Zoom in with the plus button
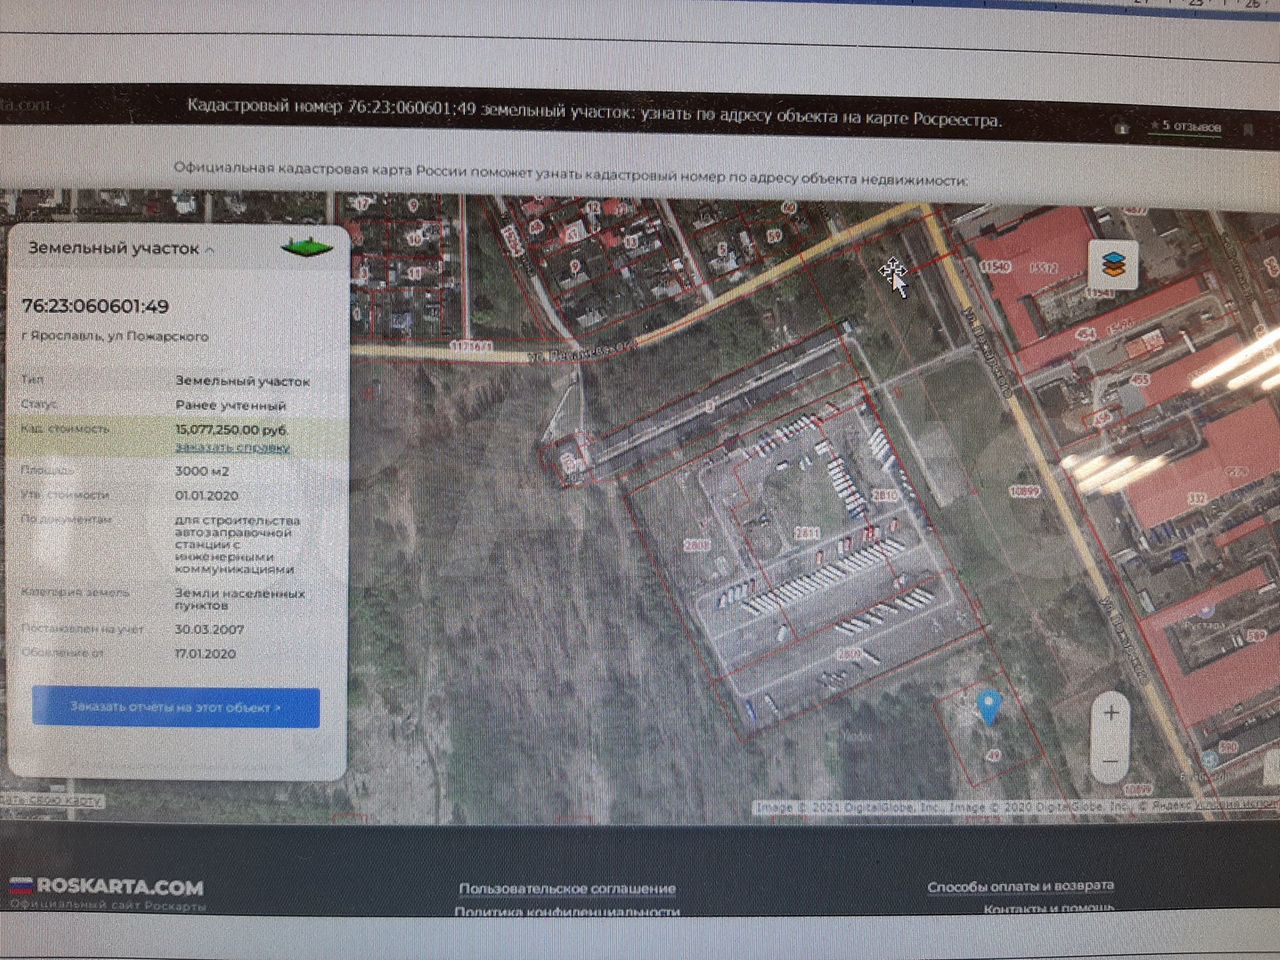Screen dimensions: 1280x960 pos(1111,713)
